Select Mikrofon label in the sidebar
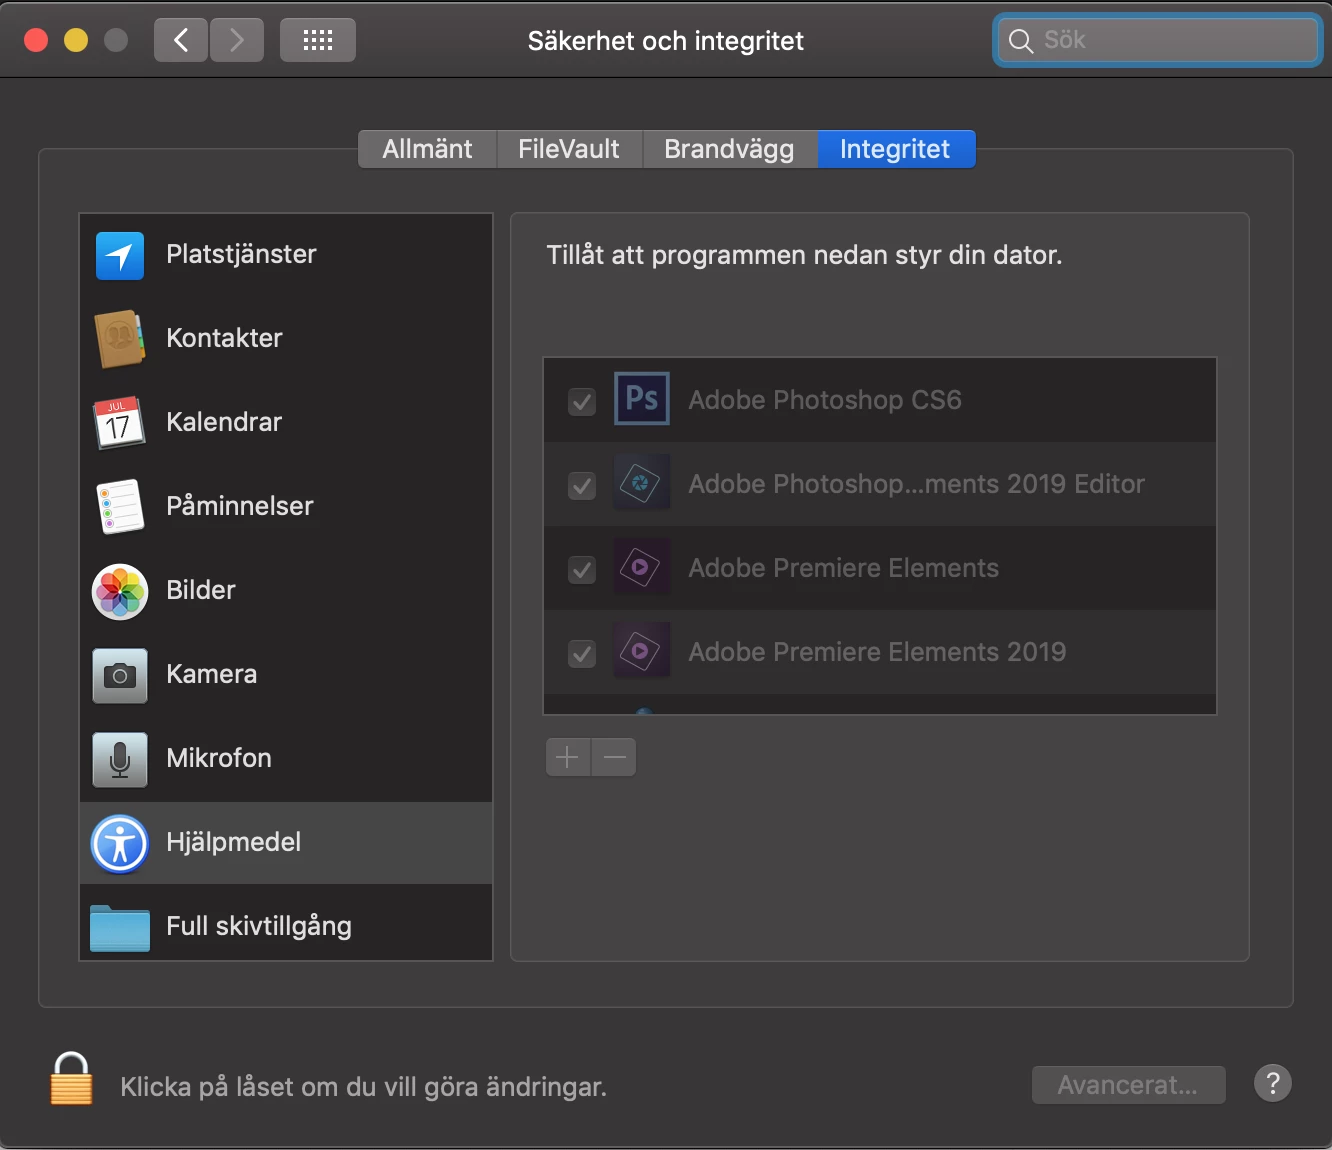Viewport: 1332px width, 1150px height. point(219,758)
